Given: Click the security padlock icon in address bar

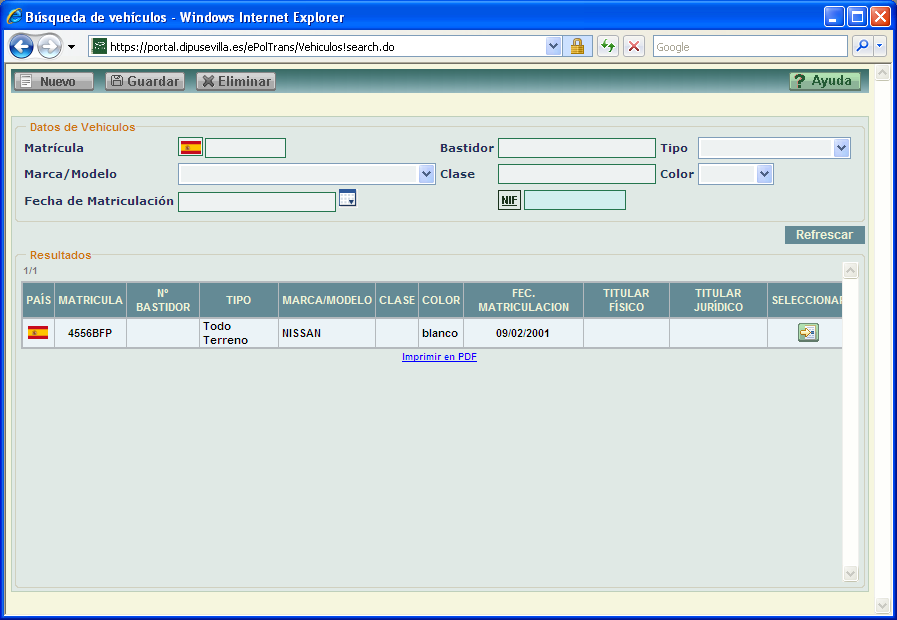Looking at the screenshot, I should [577, 46].
